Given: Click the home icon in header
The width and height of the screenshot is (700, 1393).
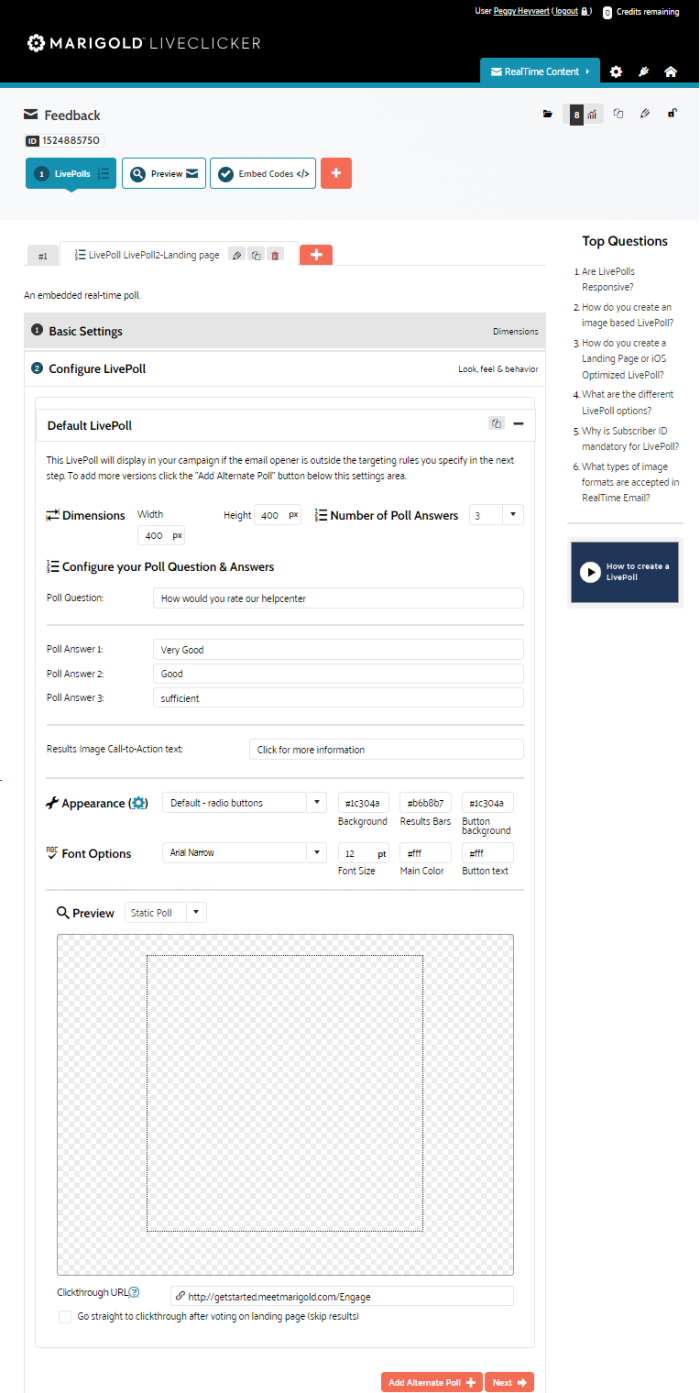Looking at the screenshot, I should (x=670, y=72).
